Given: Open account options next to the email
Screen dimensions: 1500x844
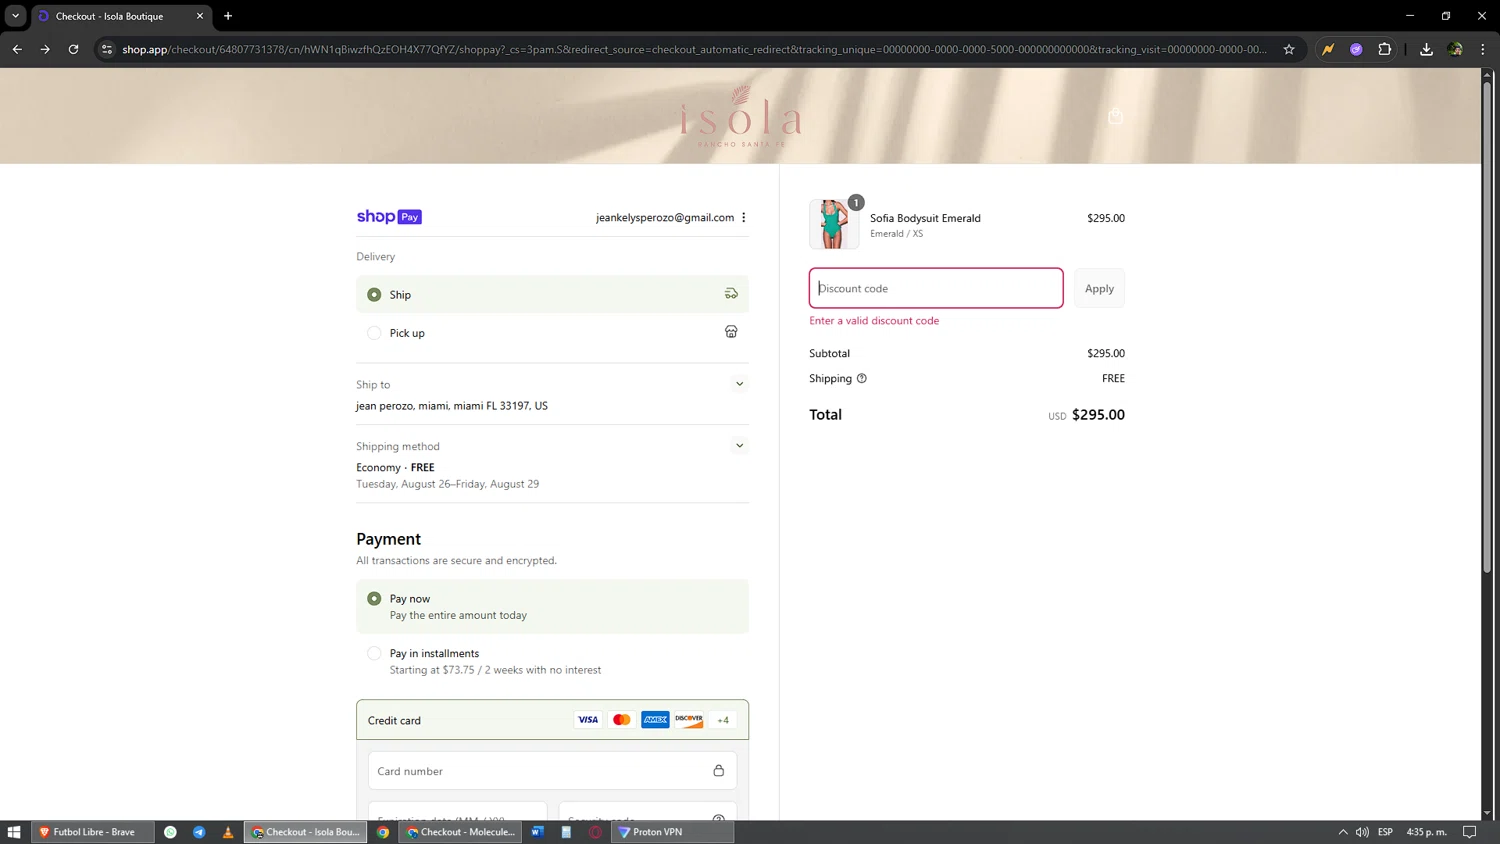Looking at the screenshot, I should (x=744, y=217).
